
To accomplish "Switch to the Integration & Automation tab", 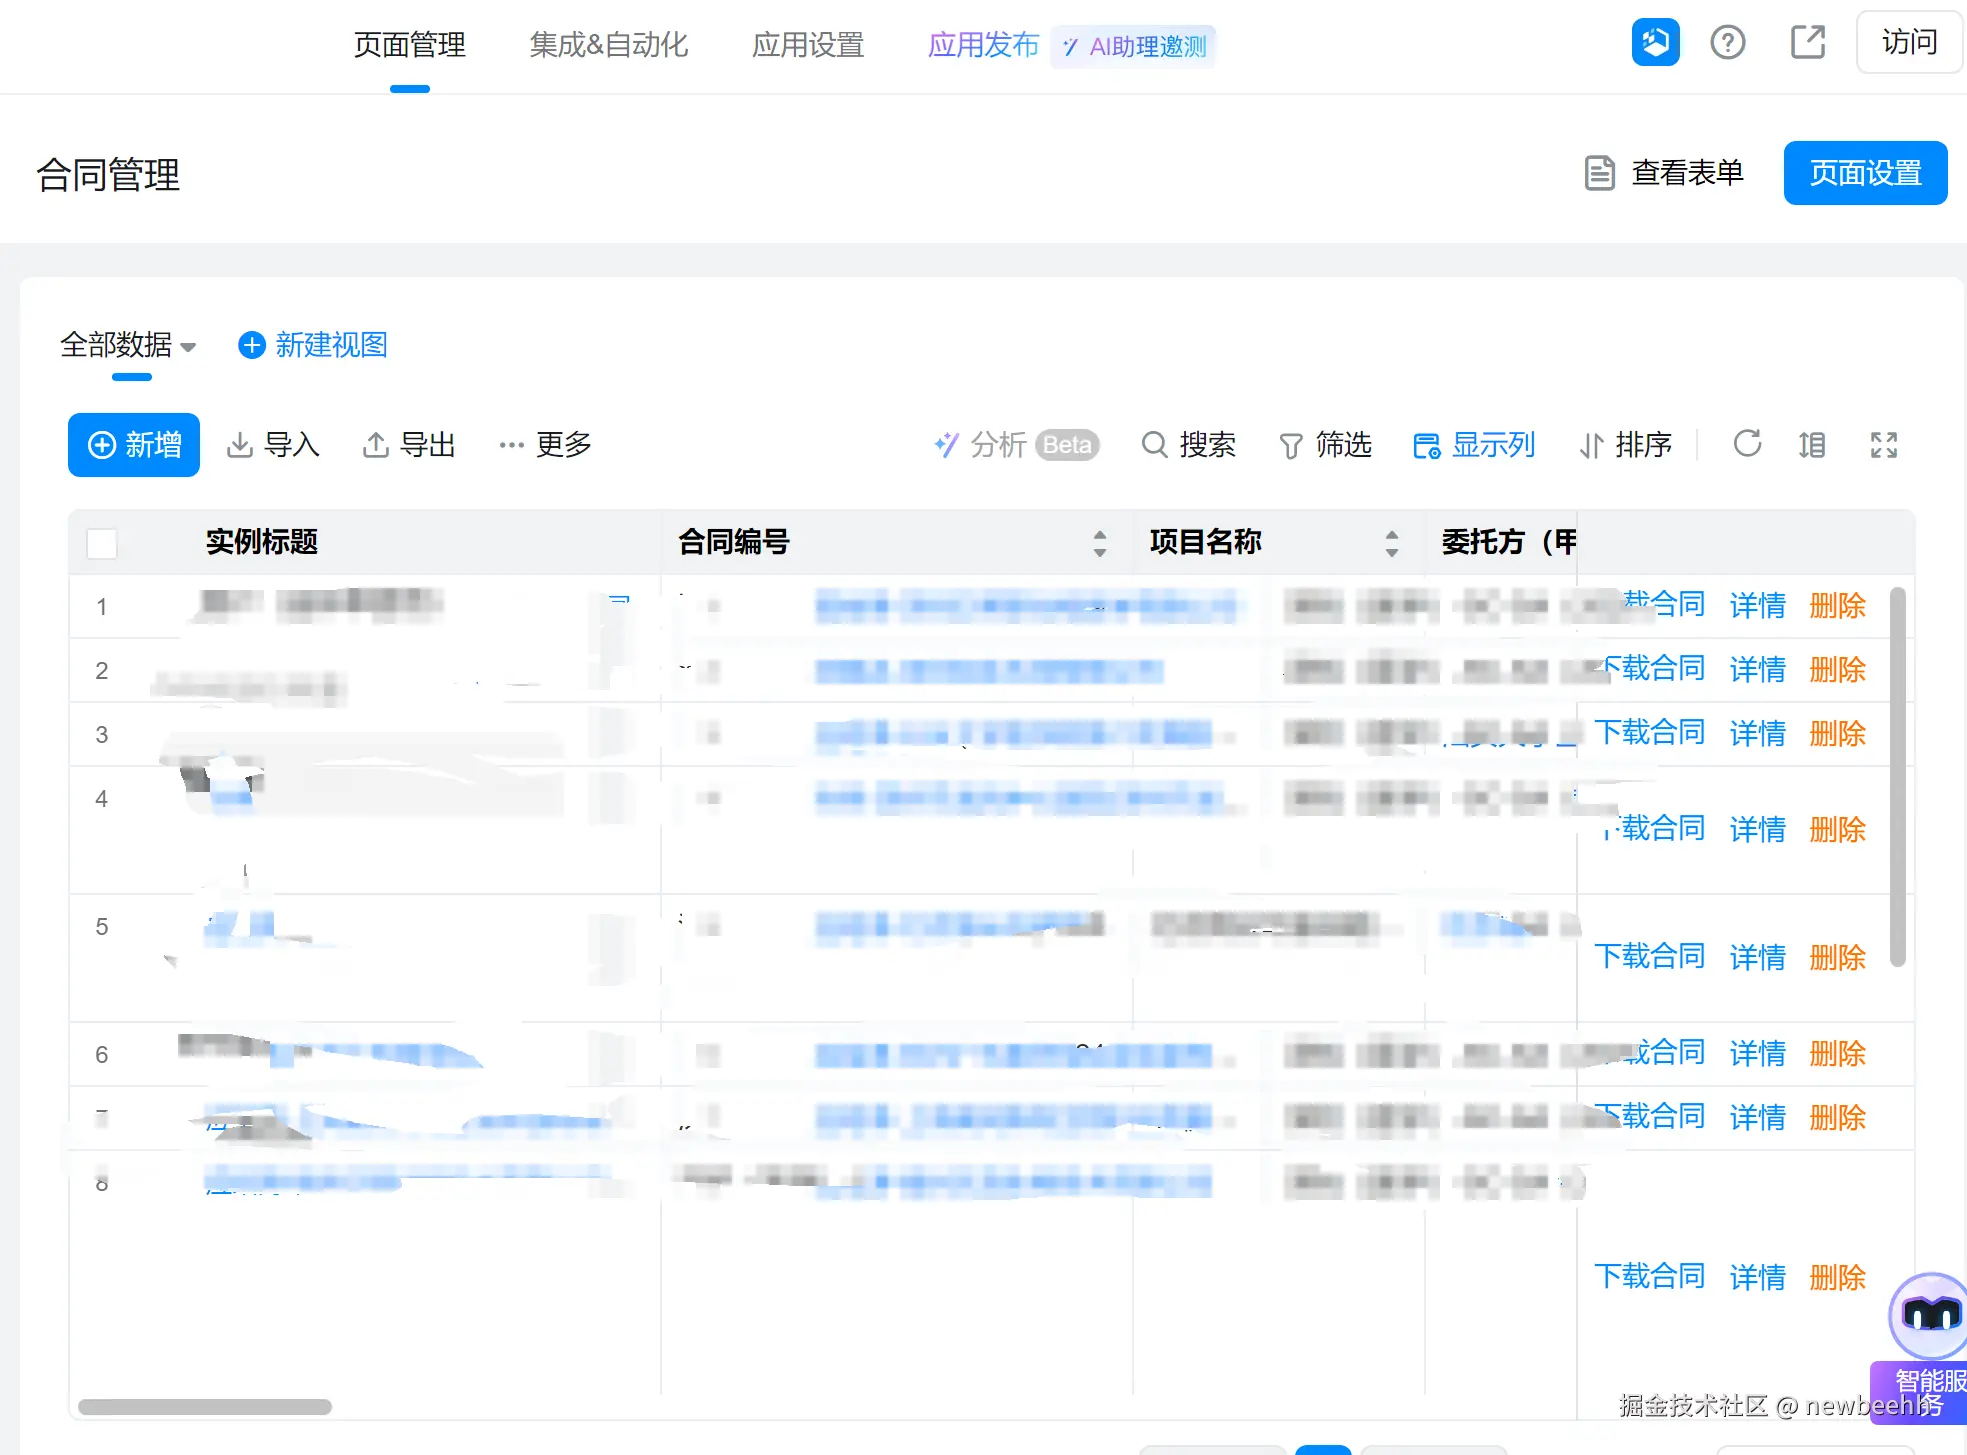I will coord(608,45).
